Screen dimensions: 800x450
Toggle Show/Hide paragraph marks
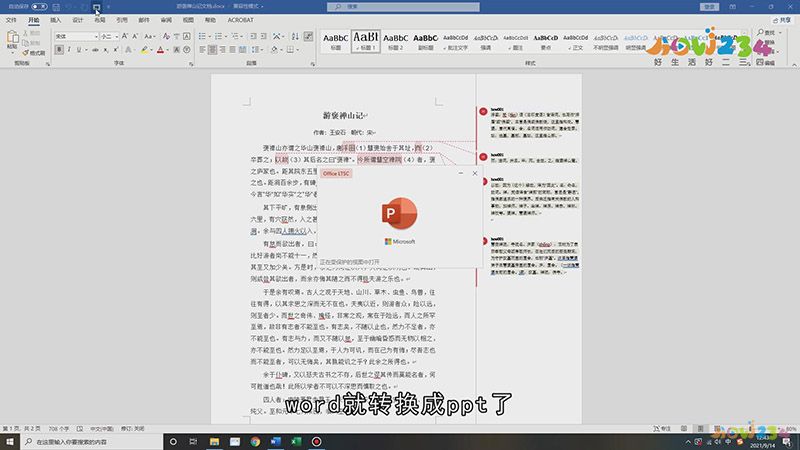[x=308, y=36]
